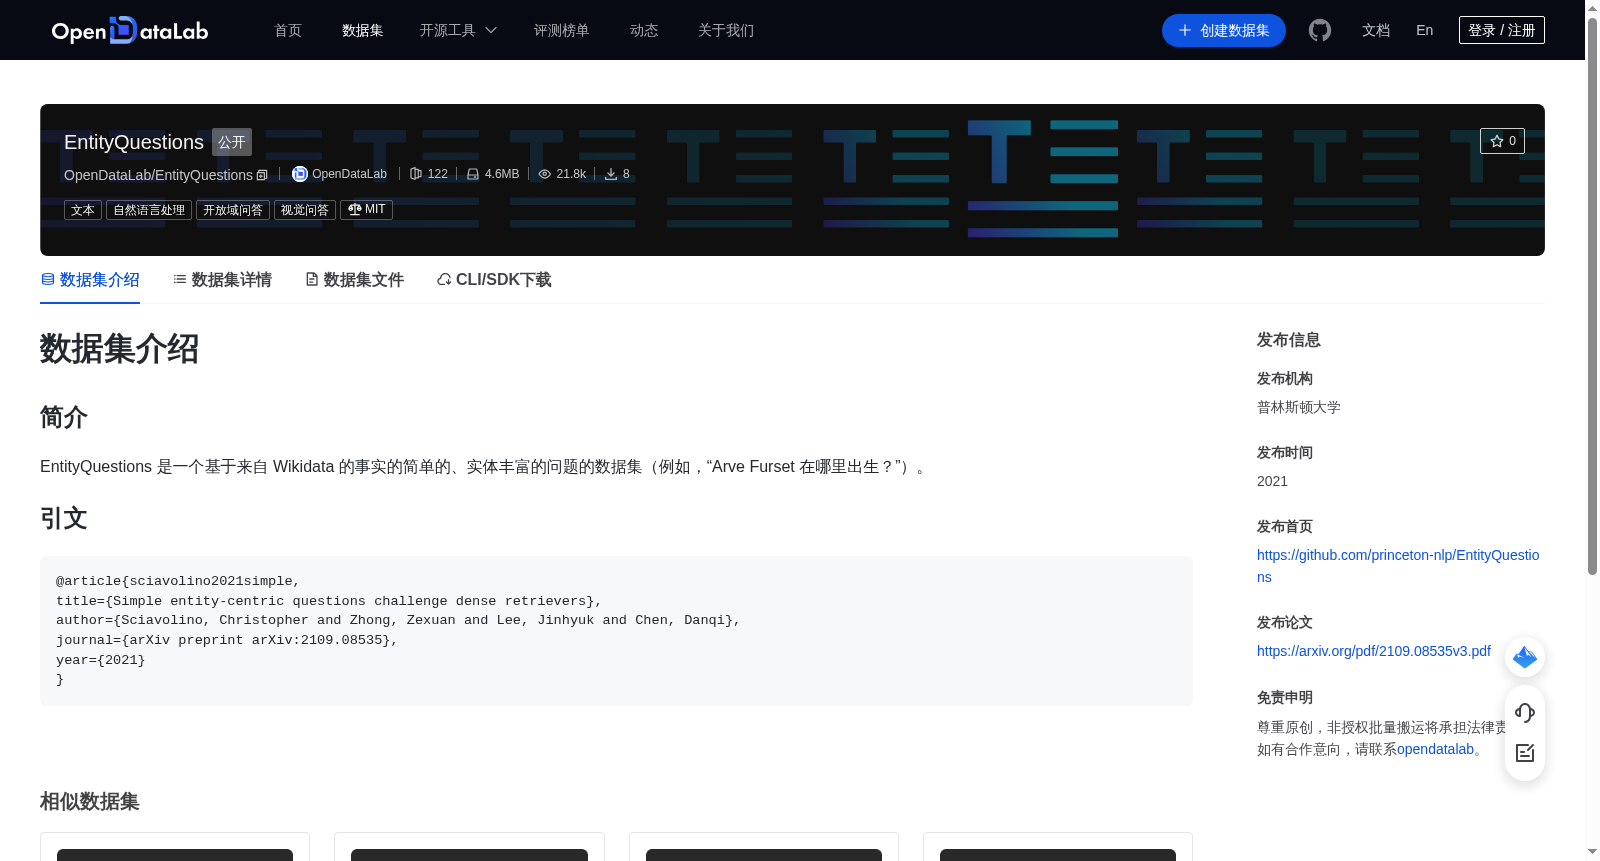
Task: Star the EntityQuestions dataset
Action: (1502, 141)
